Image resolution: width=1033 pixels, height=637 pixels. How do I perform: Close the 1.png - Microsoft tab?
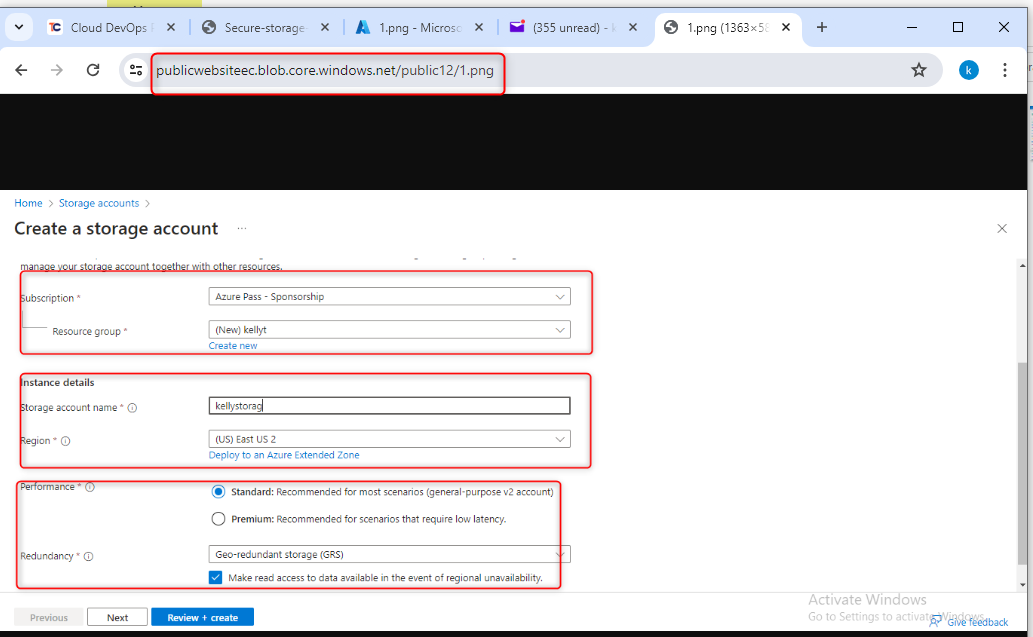(479, 27)
